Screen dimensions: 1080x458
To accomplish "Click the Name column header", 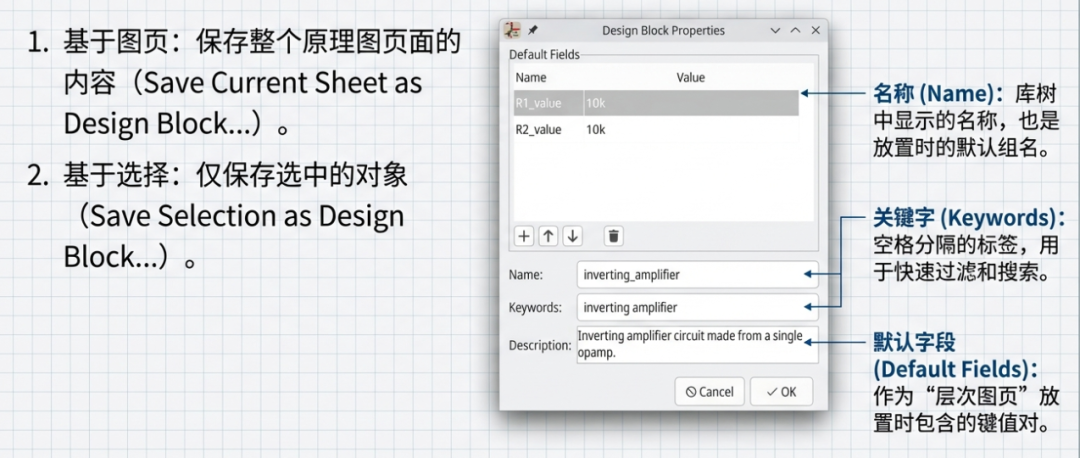I will 531,78.
